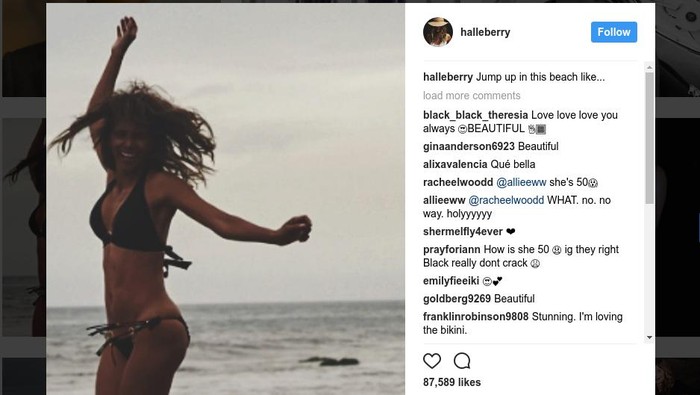Click the comment speech bubble icon
This screenshot has height=395, width=700.
(x=462, y=361)
